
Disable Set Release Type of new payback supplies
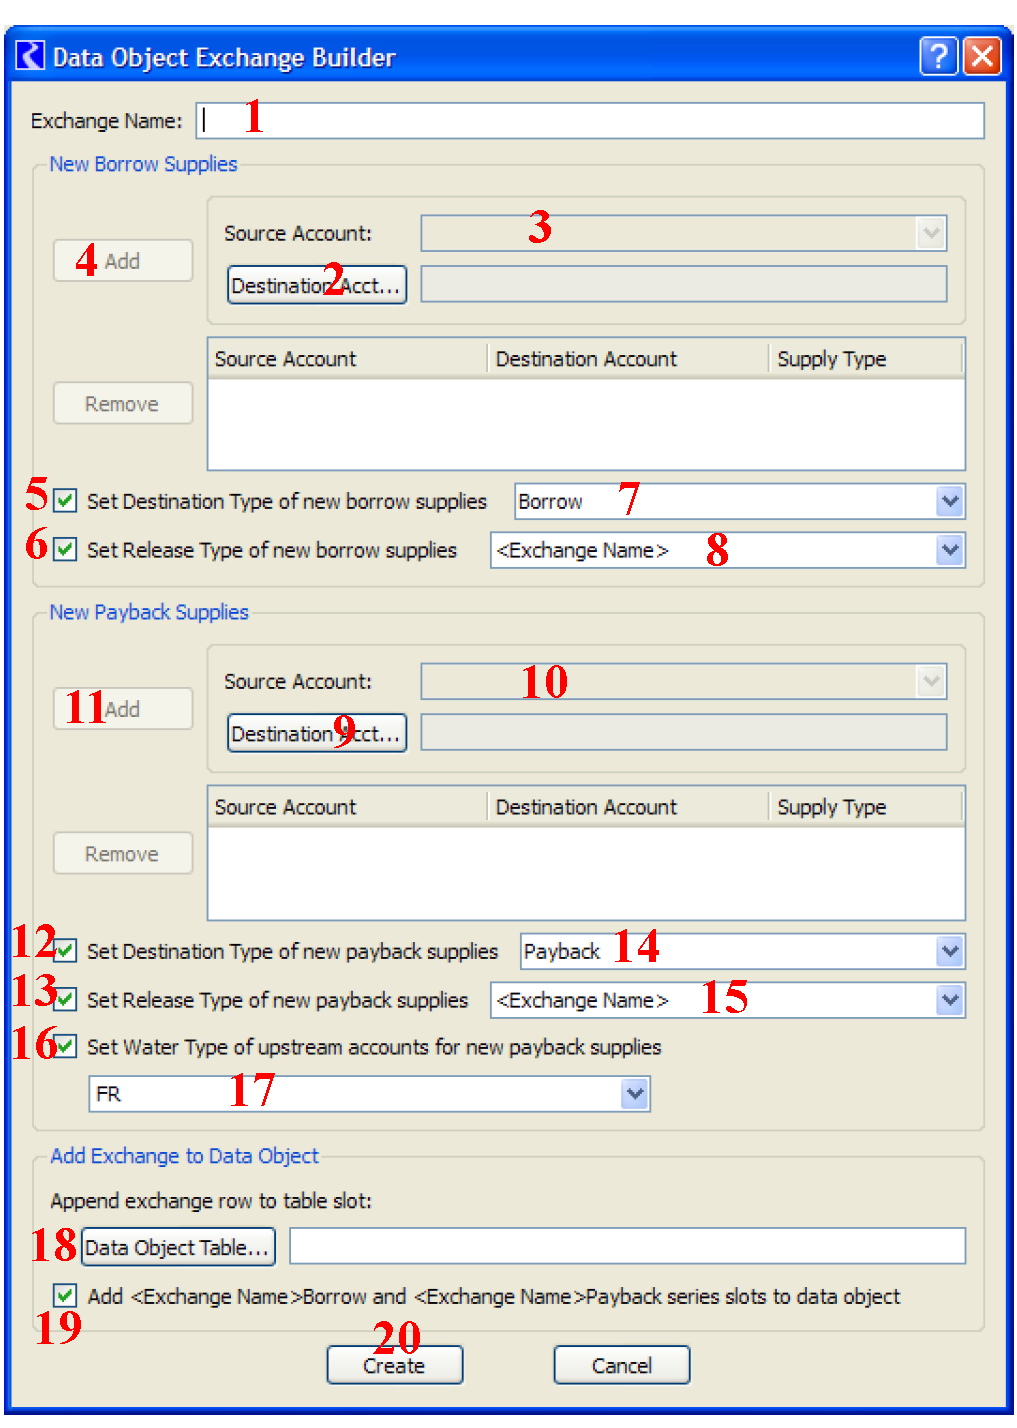click(66, 999)
